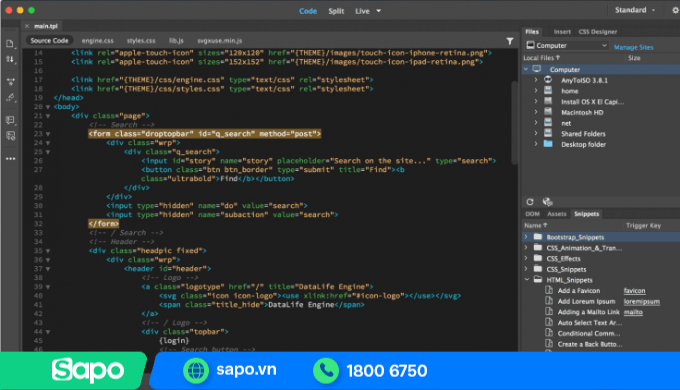
Task: Click the Manage Sites link
Action: coord(634,47)
